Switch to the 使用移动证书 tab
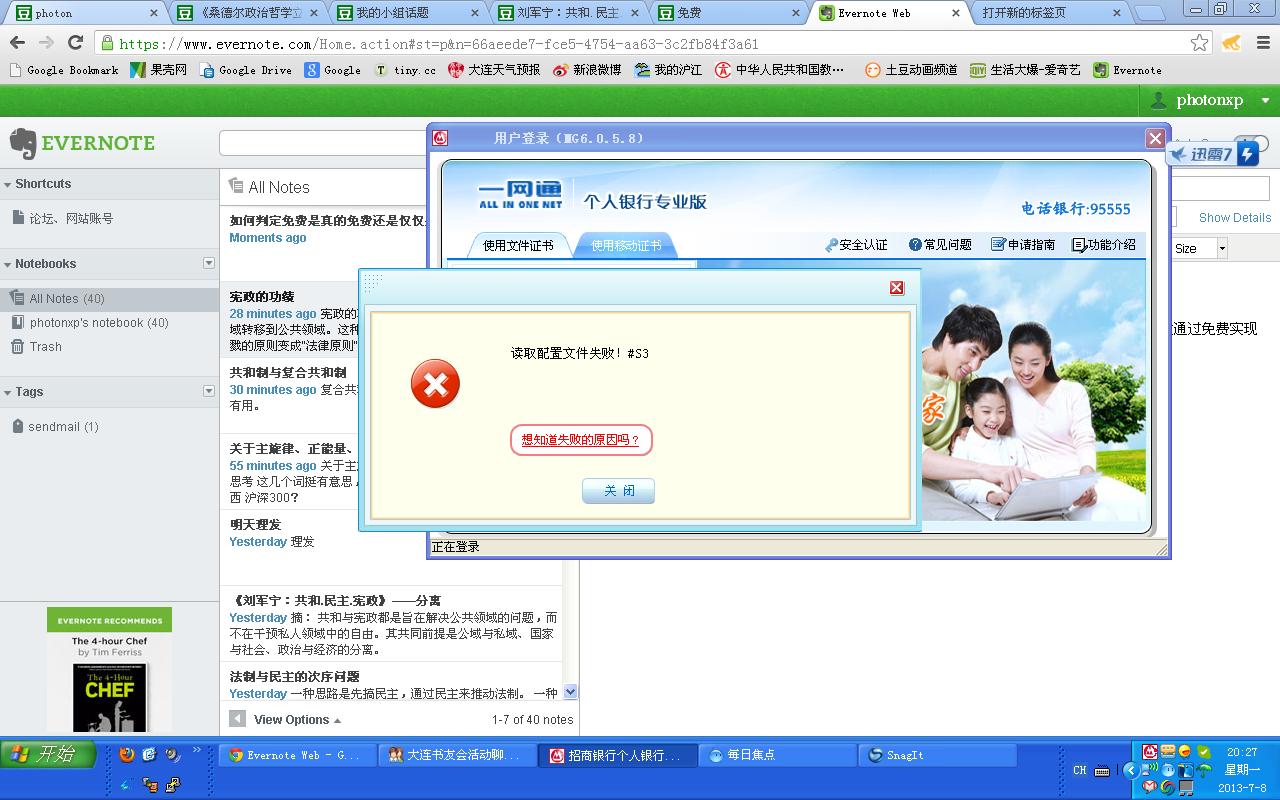This screenshot has height=800, width=1280. (x=626, y=245)
